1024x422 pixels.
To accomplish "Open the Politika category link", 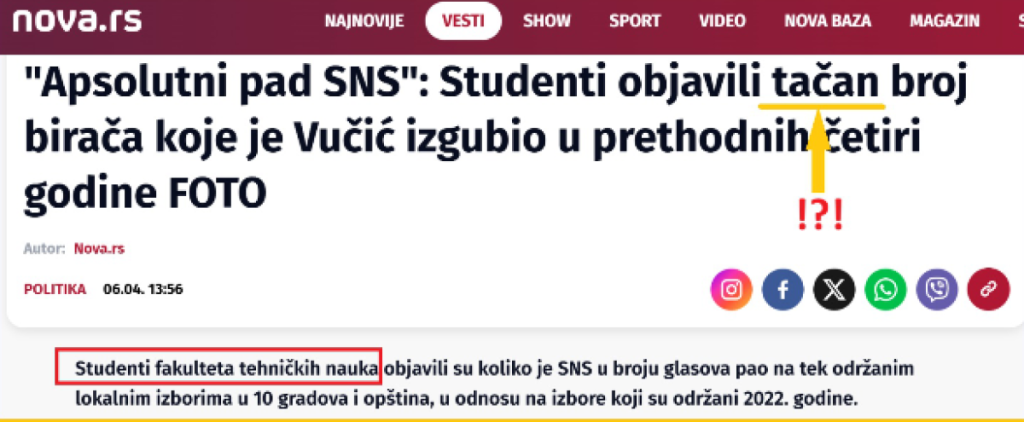I will 55,289.
